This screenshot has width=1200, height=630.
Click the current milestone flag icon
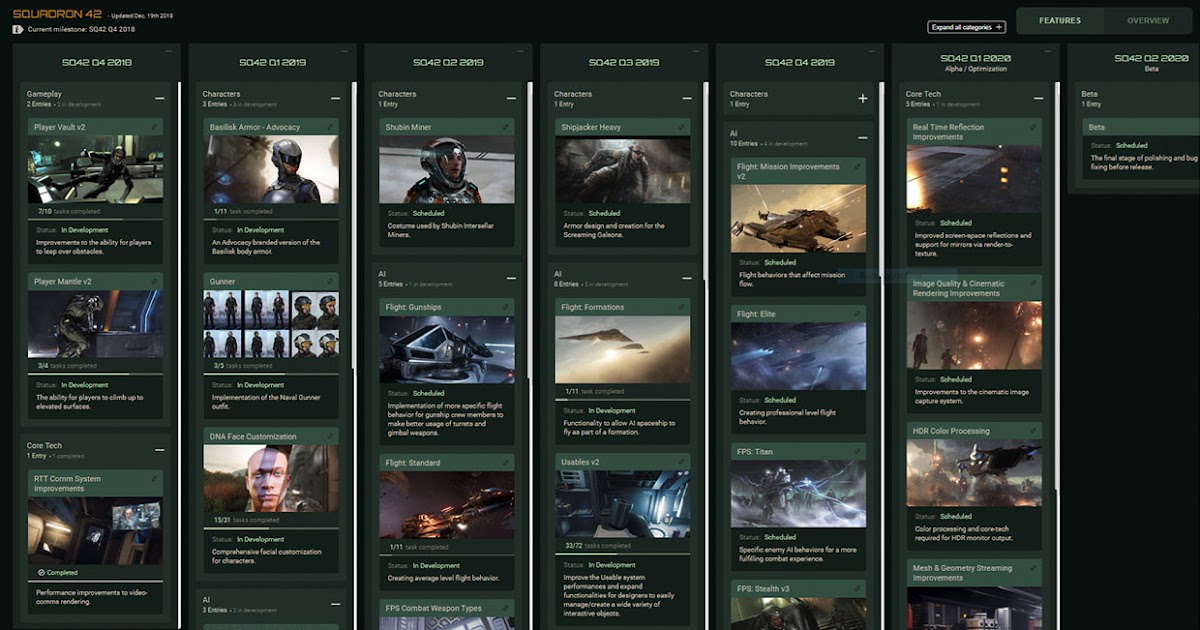coord(18,29)
